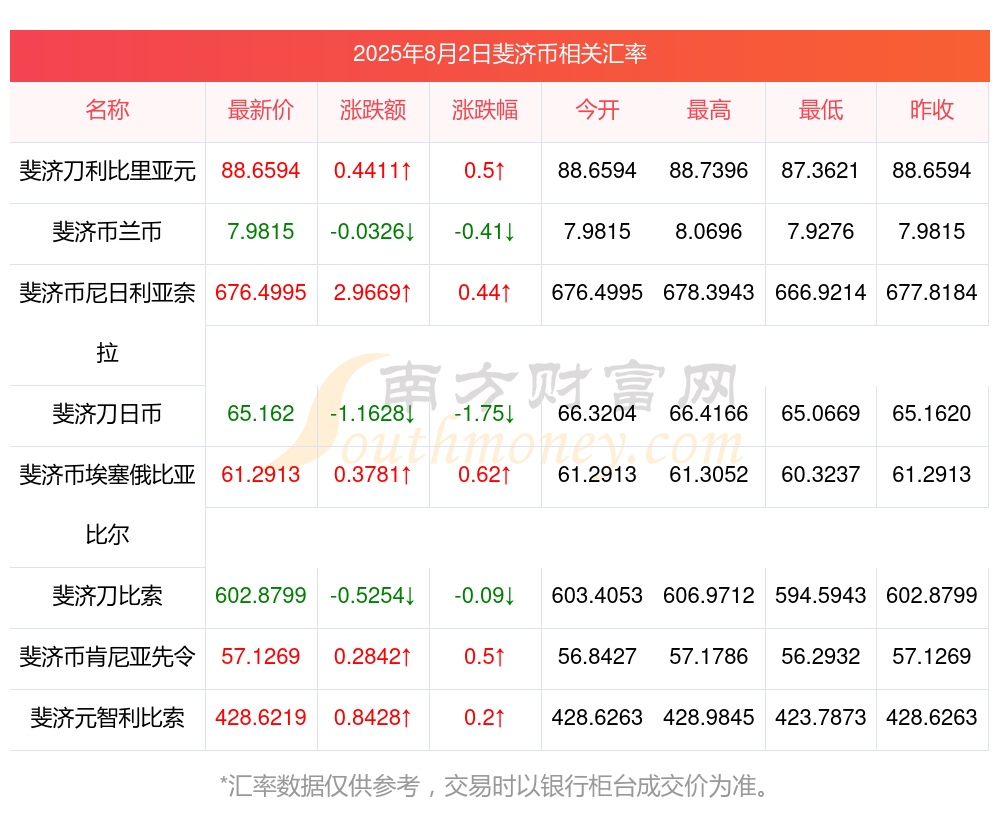Click lowest value 87.3621
This screenshot has width=1000, height=817.
[x=821, y=170]
